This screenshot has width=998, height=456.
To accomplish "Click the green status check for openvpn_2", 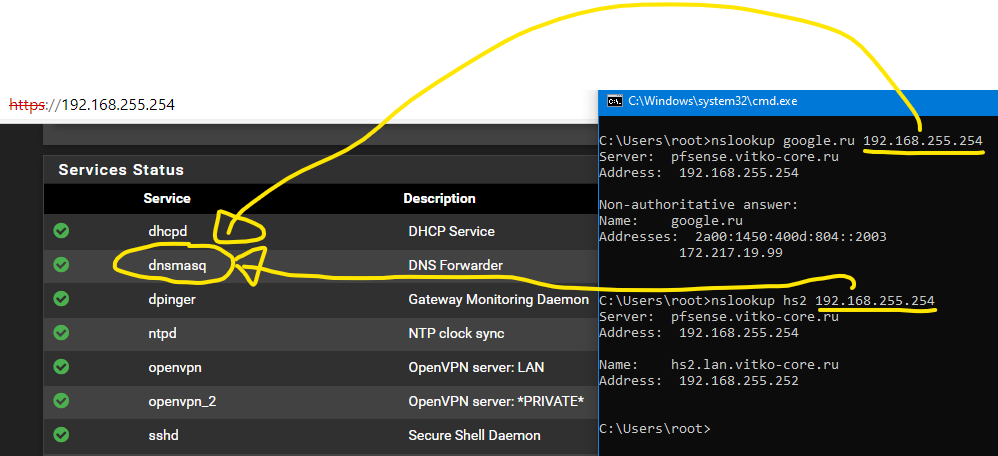I will (61, 401).
